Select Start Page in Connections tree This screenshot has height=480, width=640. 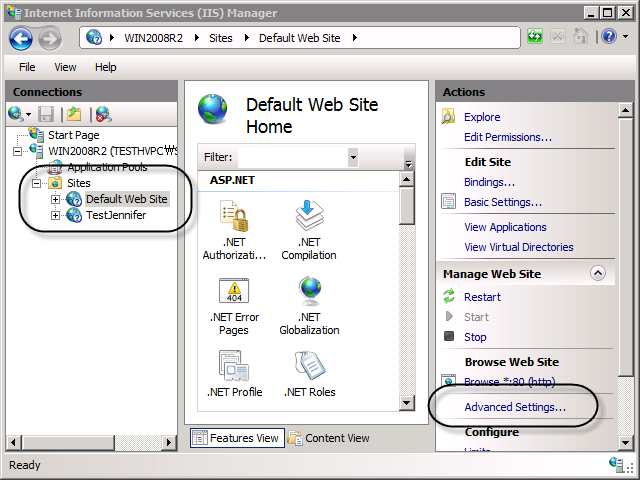pos(74,135)
